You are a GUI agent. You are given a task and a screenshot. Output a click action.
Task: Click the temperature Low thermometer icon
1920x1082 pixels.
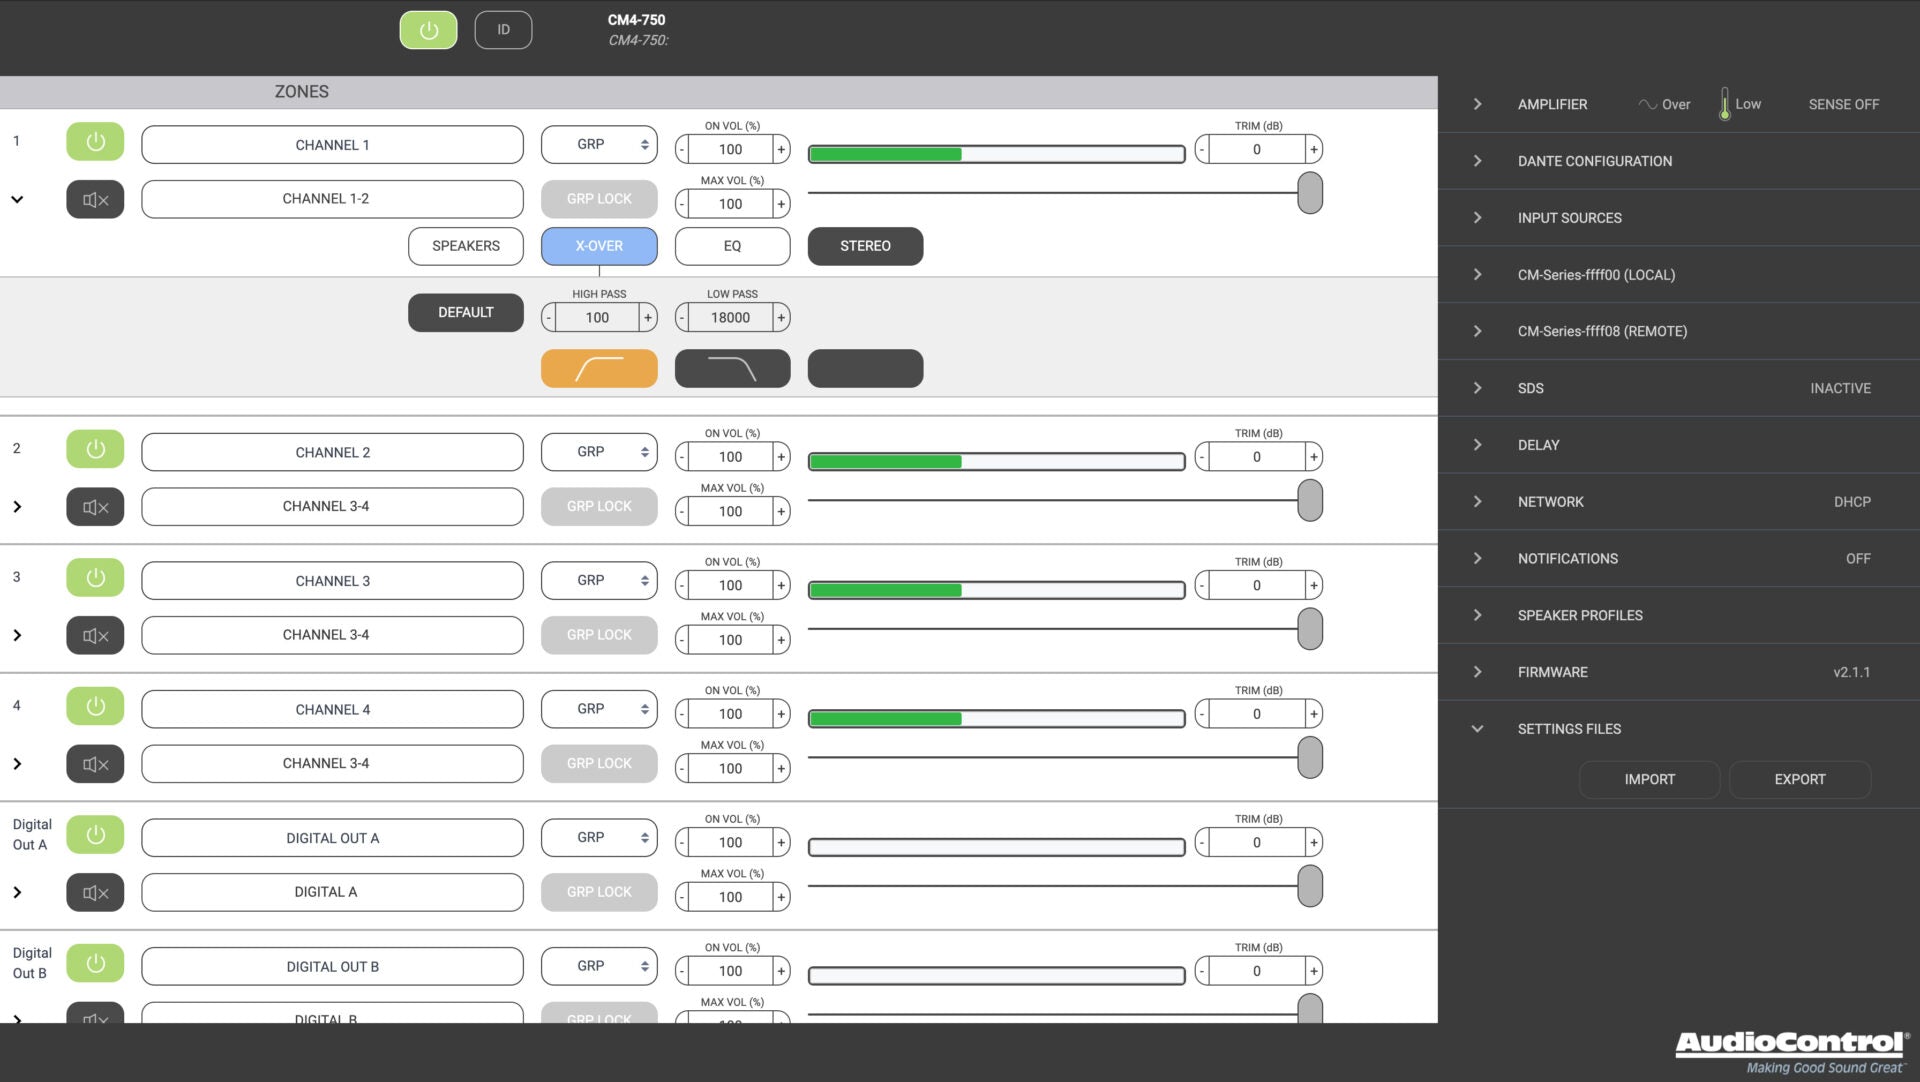1725,104
